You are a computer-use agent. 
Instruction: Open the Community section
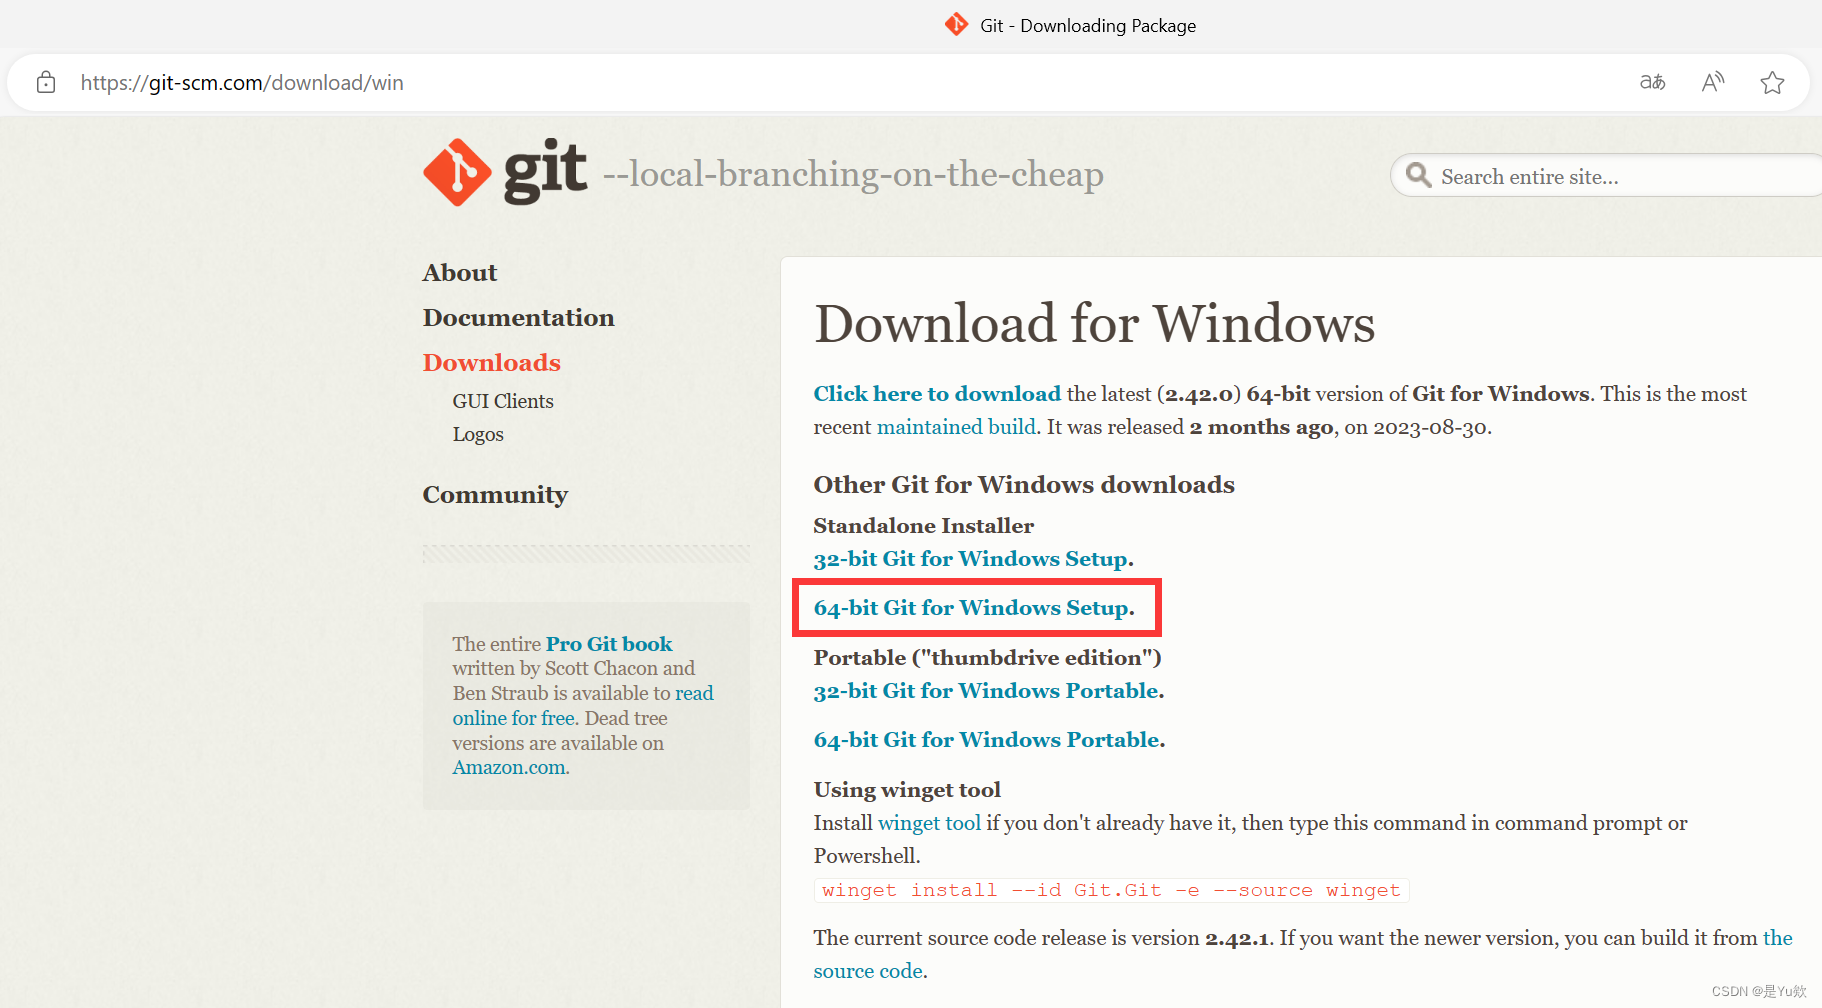pyautogui.click(x=495, y=495)
